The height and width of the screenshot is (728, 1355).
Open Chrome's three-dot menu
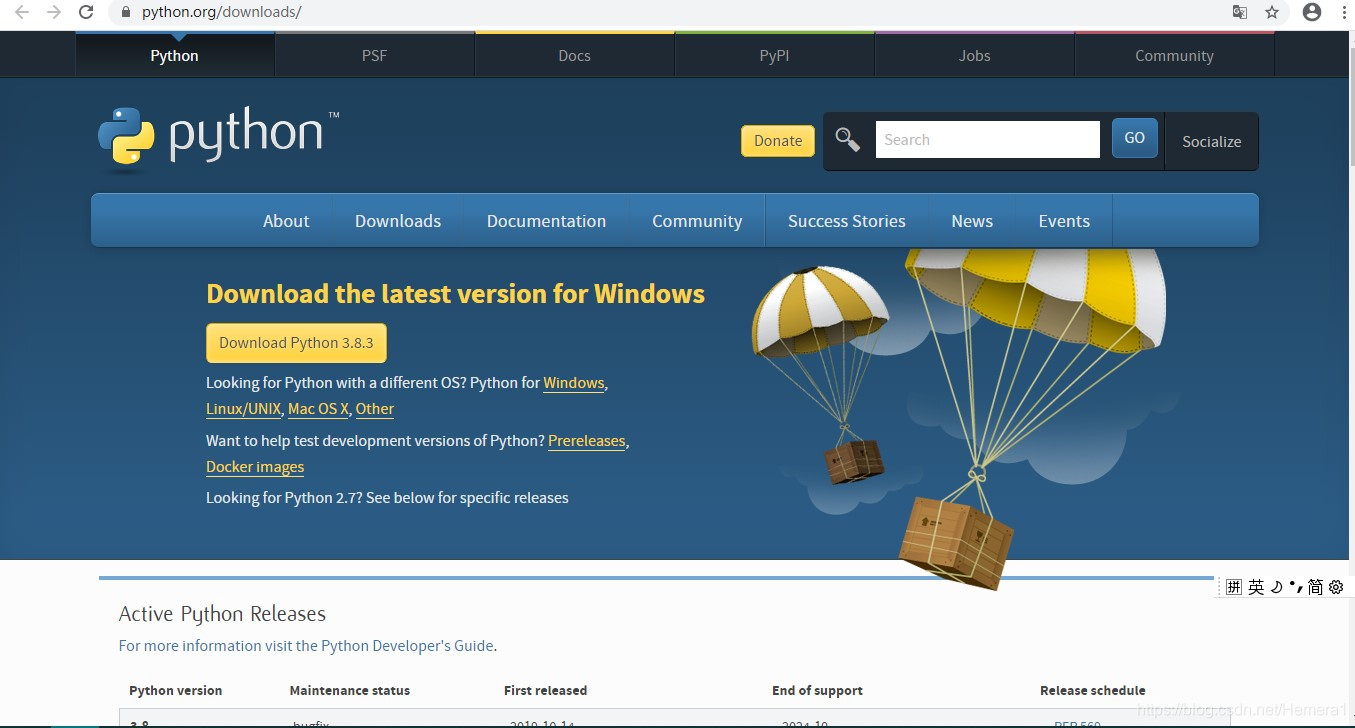(1345, 12)
